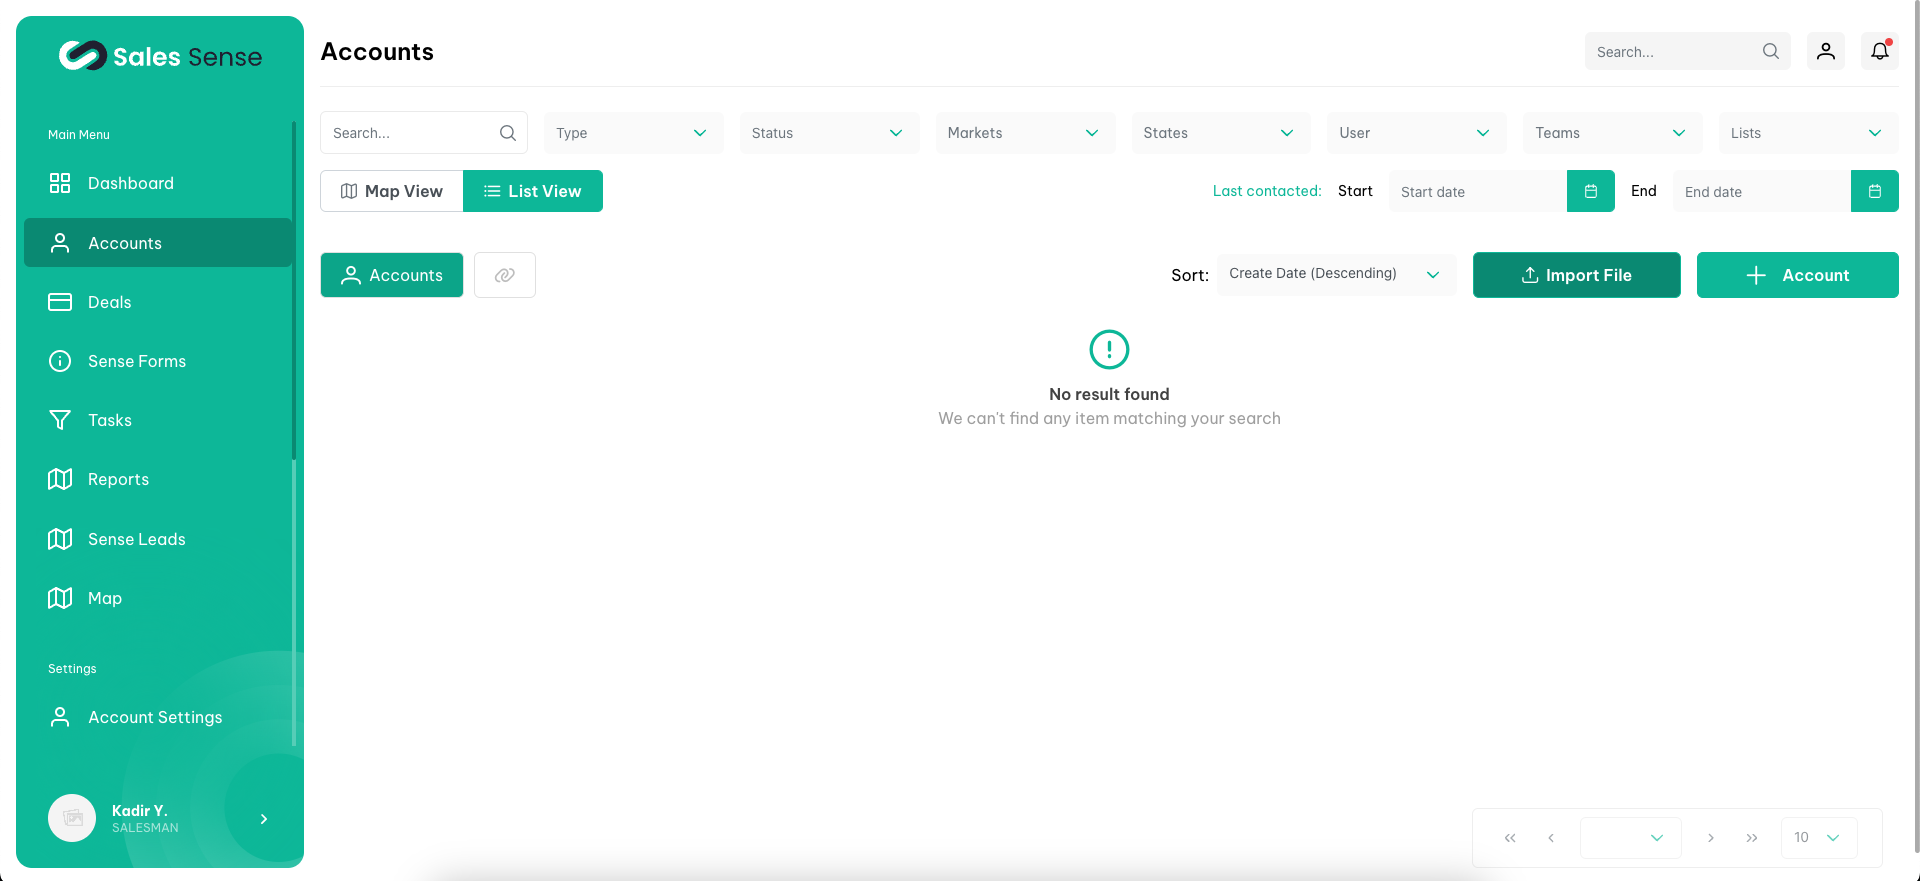Open the Sort by Create Date dropdown

[1335, 274]
